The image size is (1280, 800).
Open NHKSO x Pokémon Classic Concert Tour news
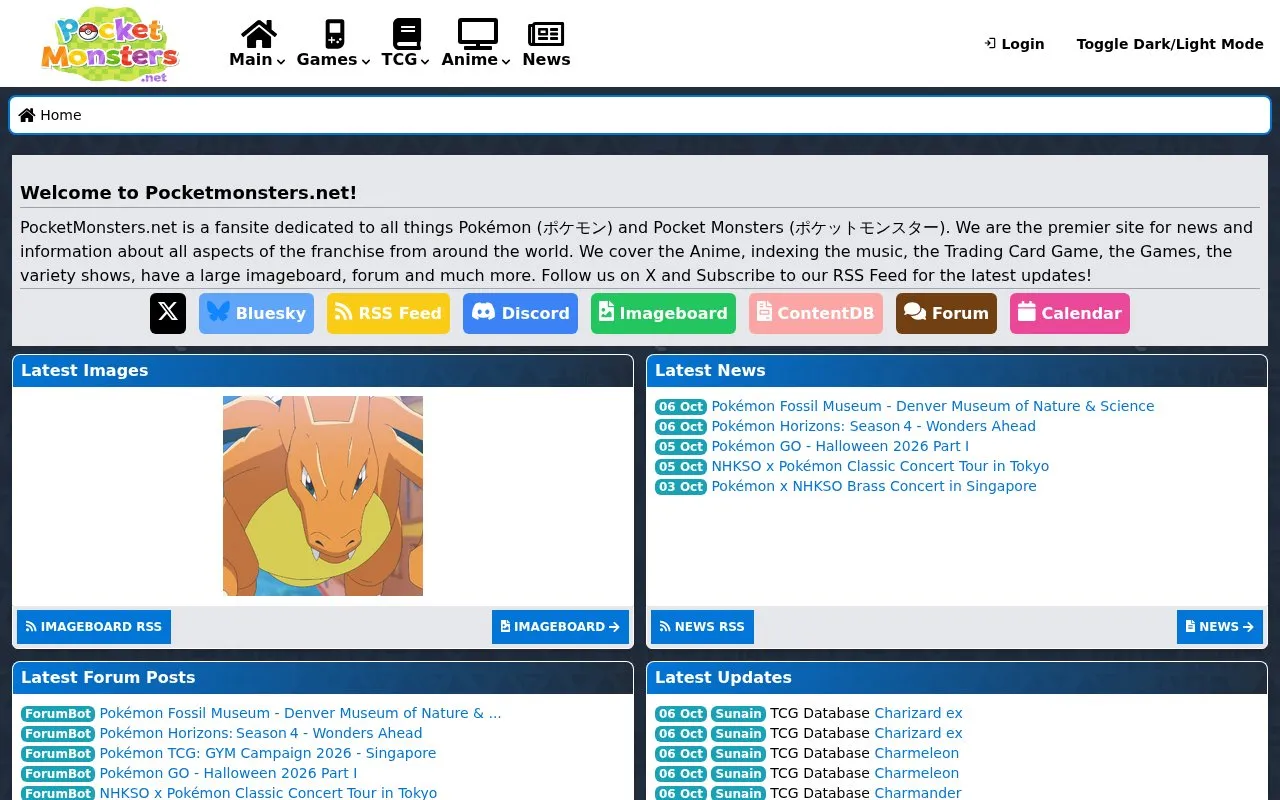(880, 466)
